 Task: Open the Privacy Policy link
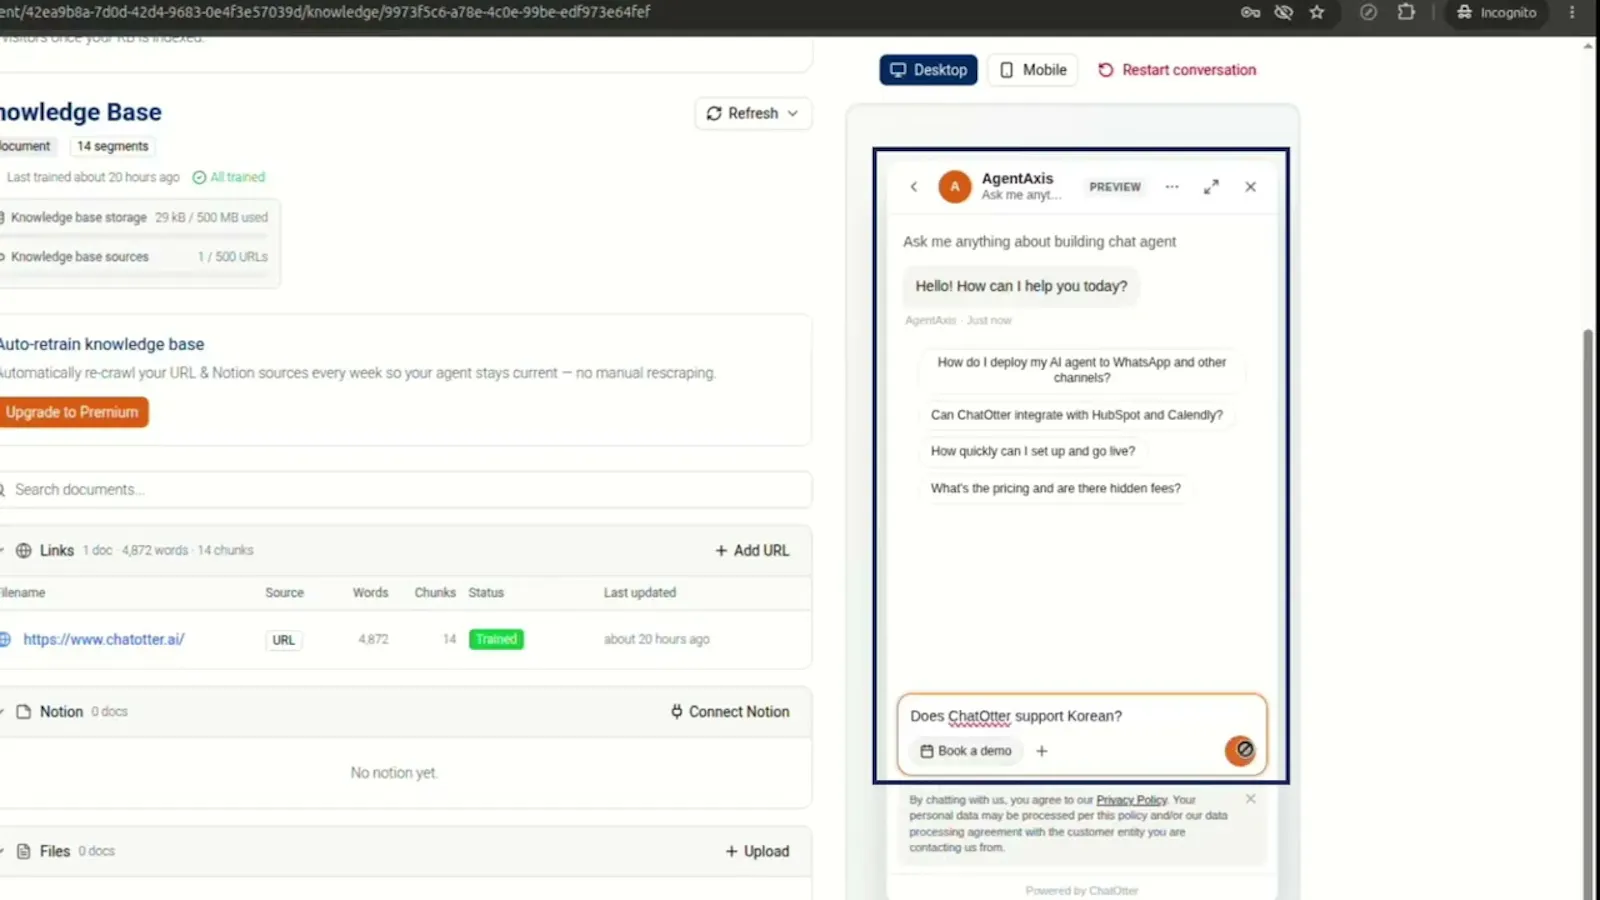[1131, 800]
